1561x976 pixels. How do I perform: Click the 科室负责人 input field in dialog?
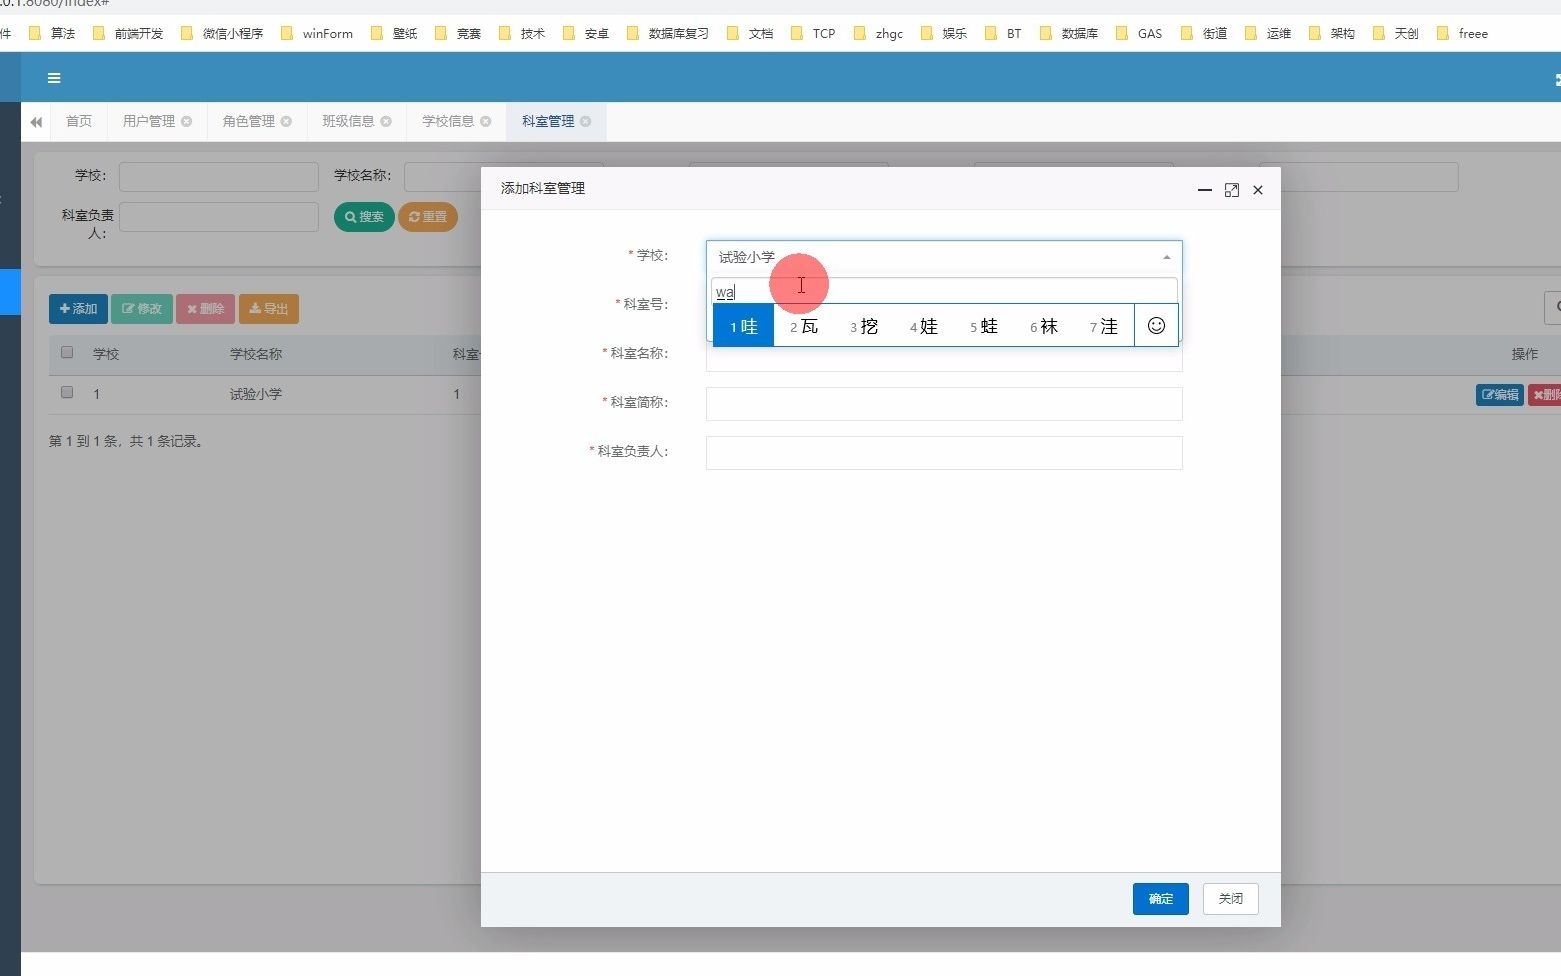click(944, 453)
